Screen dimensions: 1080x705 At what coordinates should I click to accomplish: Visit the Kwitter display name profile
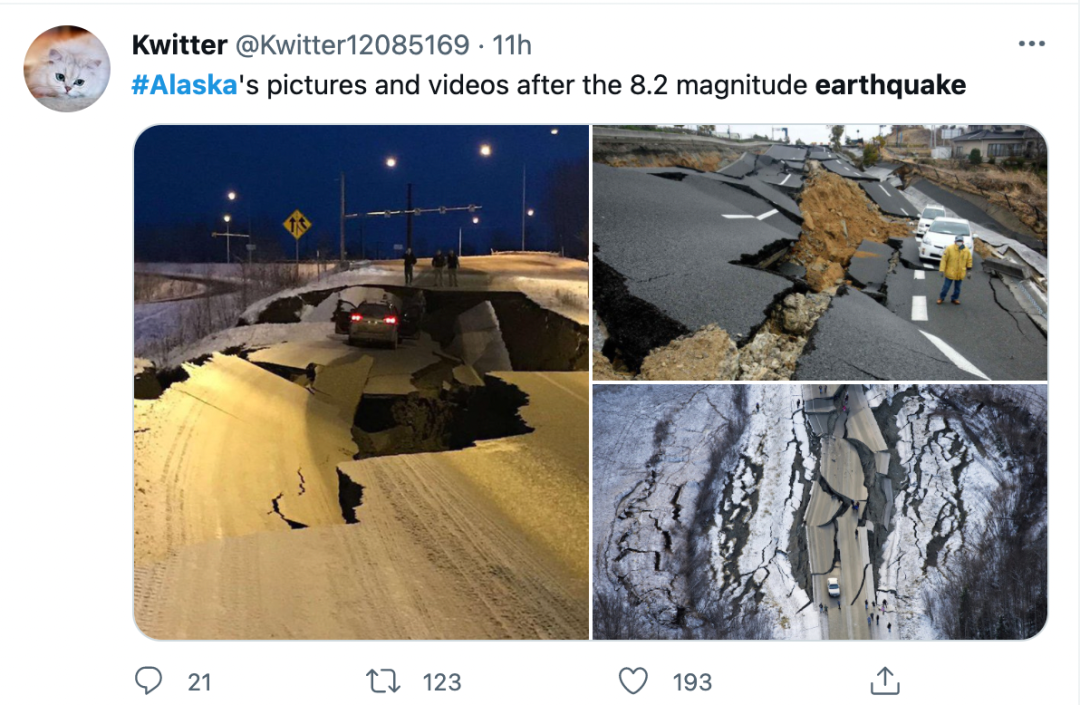pos(179,45)
